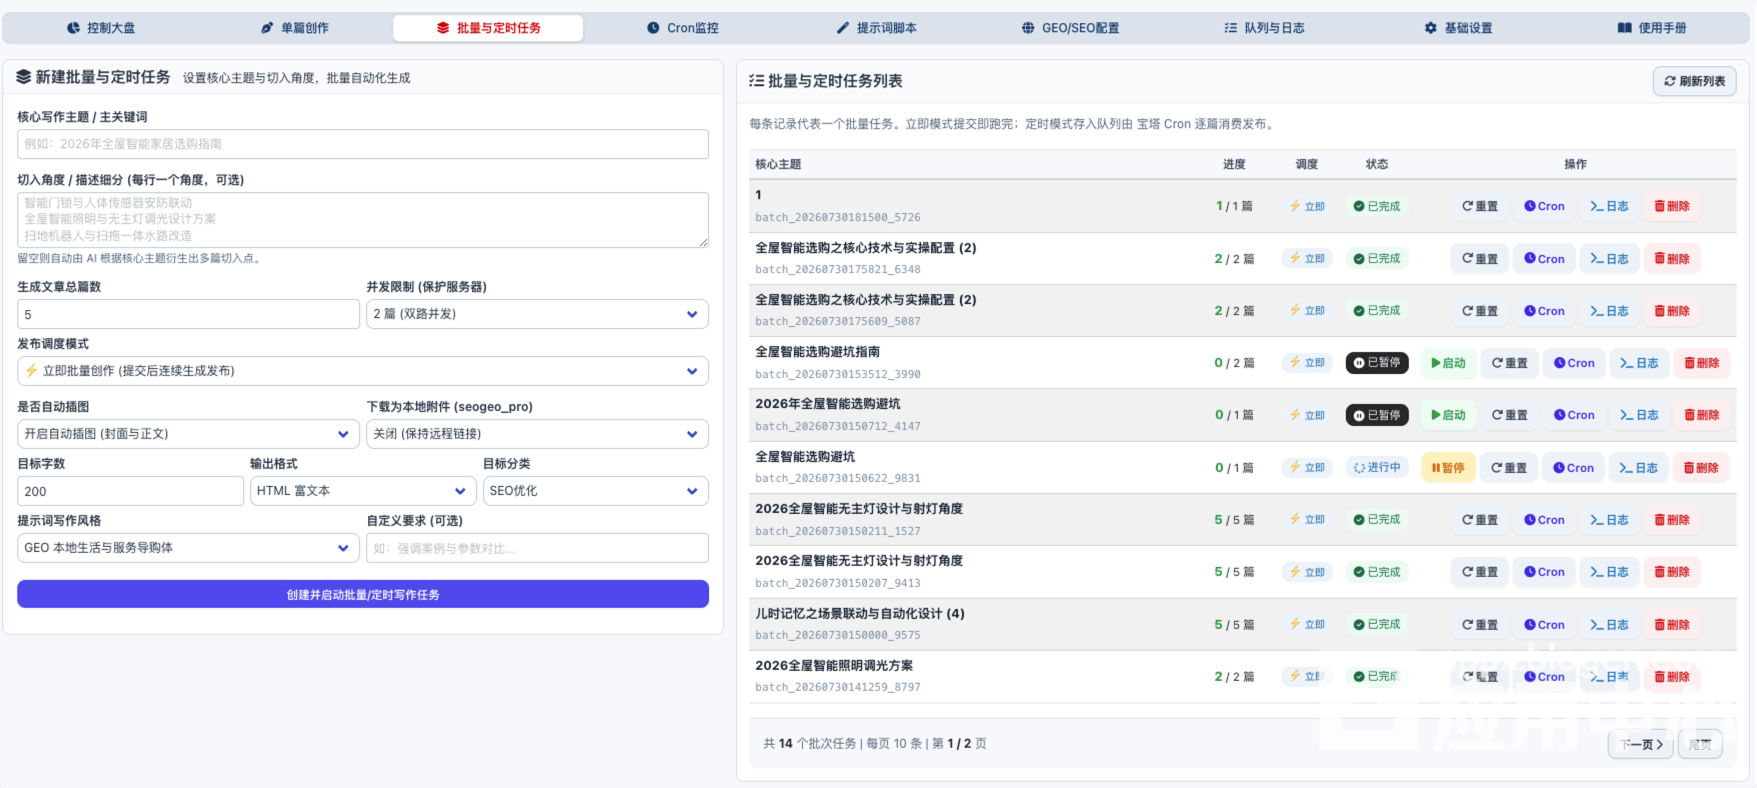Reset the 全屋智能选购避坑指南 task
The image size is (1757, 788).
point(1509,363)
